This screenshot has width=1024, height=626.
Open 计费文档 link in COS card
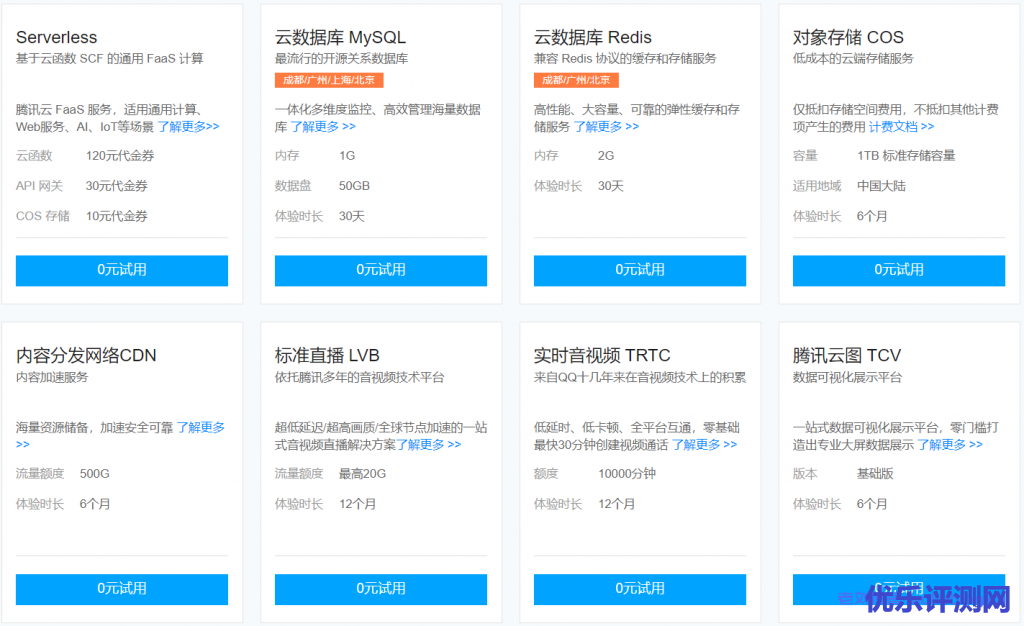point(901,126)
